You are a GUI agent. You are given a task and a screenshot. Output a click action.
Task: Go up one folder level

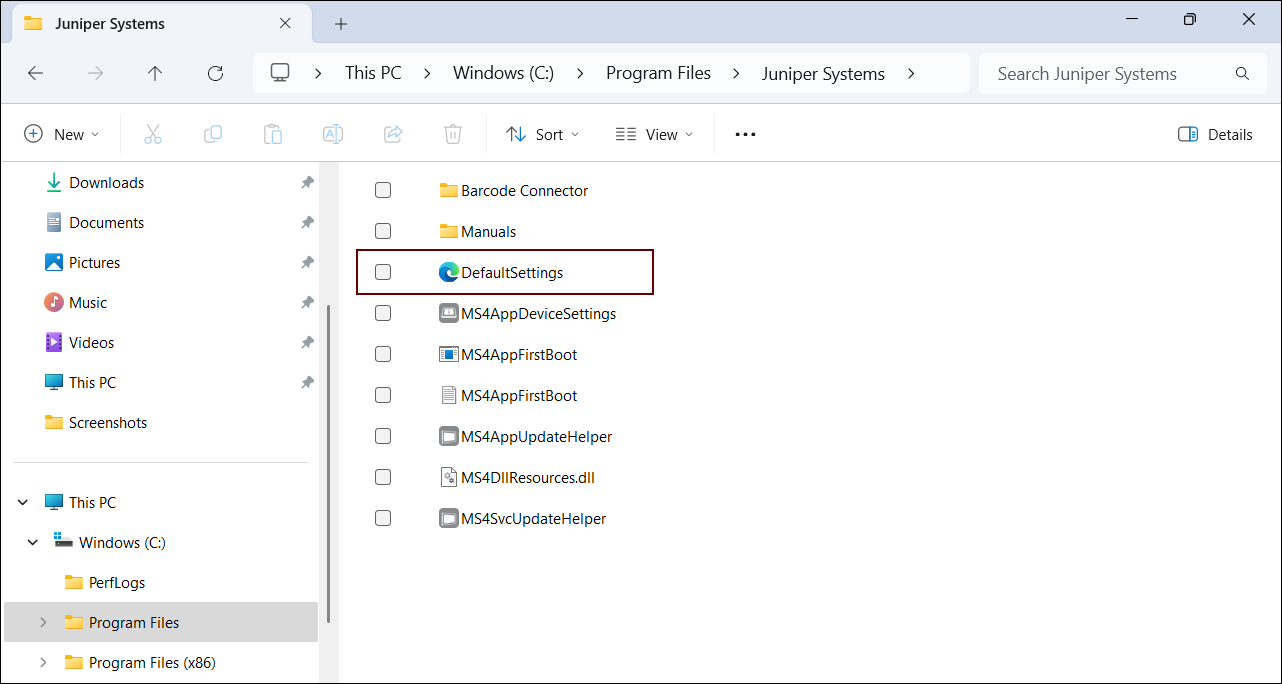[155, 73]
